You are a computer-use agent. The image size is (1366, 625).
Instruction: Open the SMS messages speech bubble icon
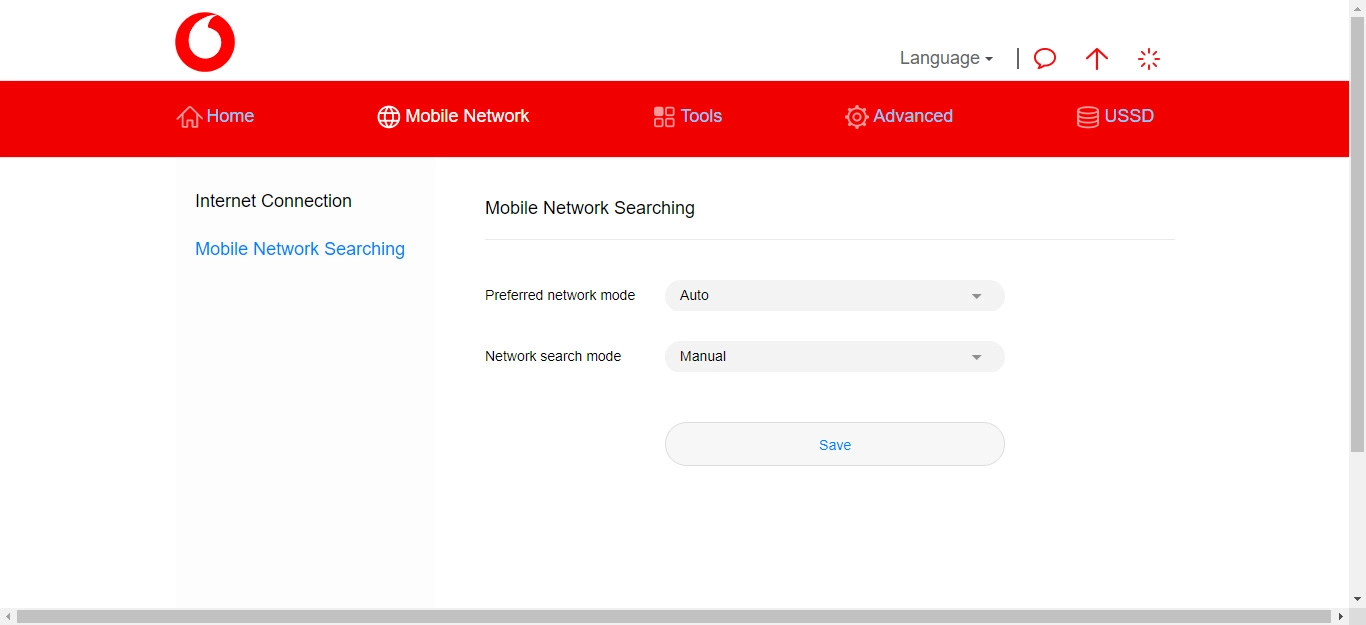(x=1045, y=59)
